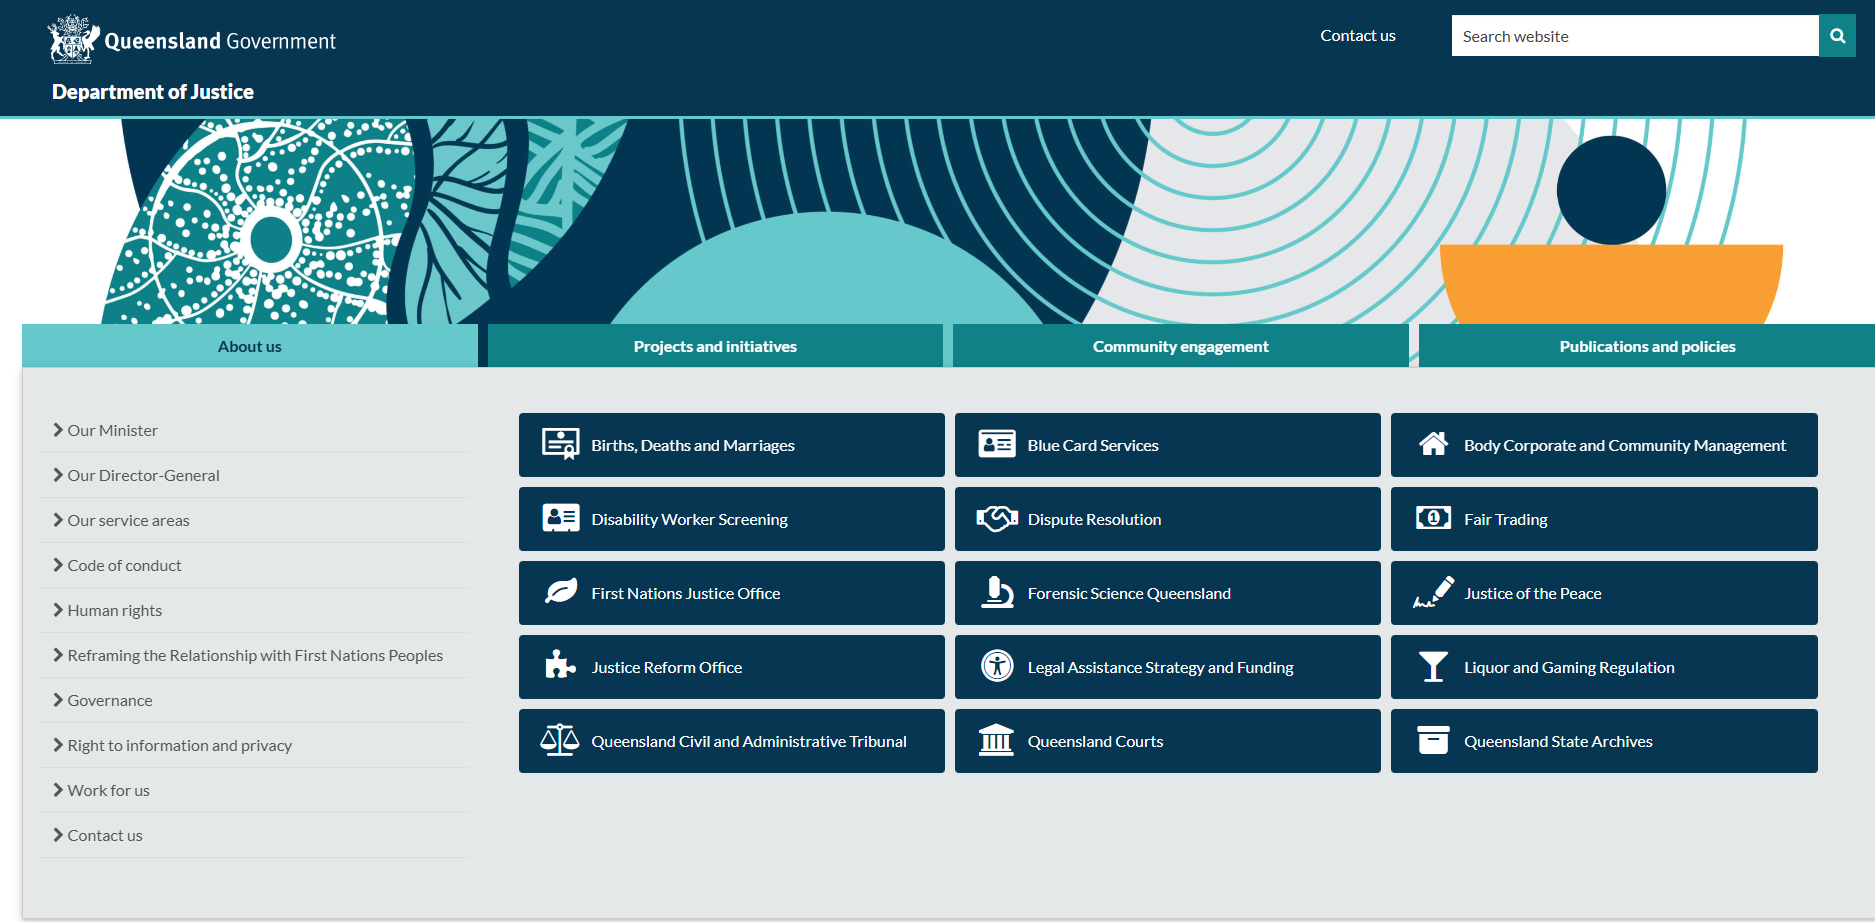Click the Fair Trading money icon
This screenshot has width=1875, height=922.
[1433, 518]
